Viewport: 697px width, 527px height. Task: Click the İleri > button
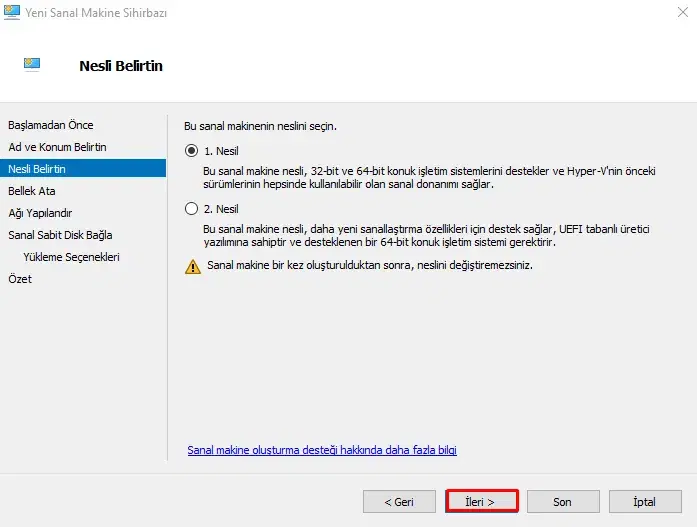click(x=482, y=502)
